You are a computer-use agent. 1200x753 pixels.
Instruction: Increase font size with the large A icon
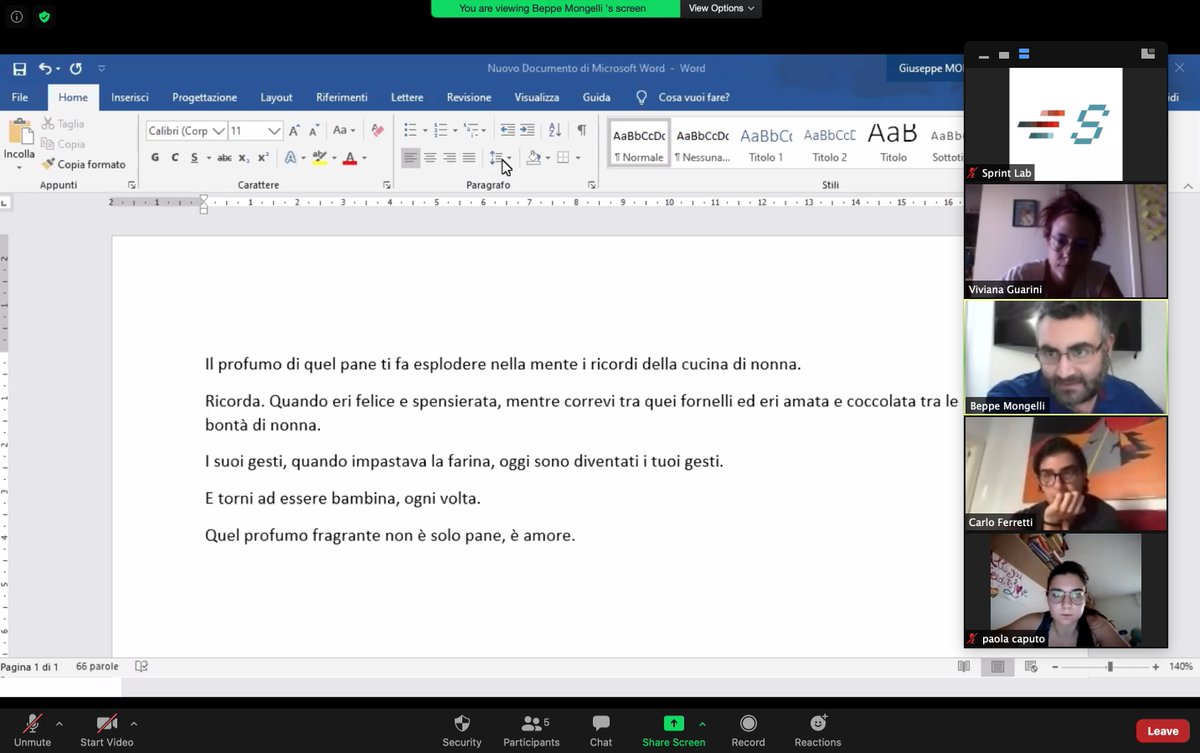coord(294,131)
